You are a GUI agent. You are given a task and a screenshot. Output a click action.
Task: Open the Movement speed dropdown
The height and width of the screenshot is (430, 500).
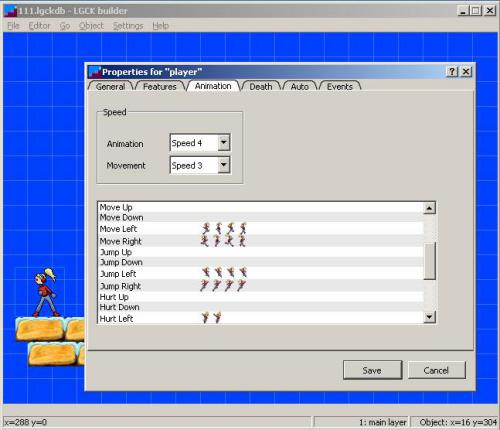(x=224, y=165)
